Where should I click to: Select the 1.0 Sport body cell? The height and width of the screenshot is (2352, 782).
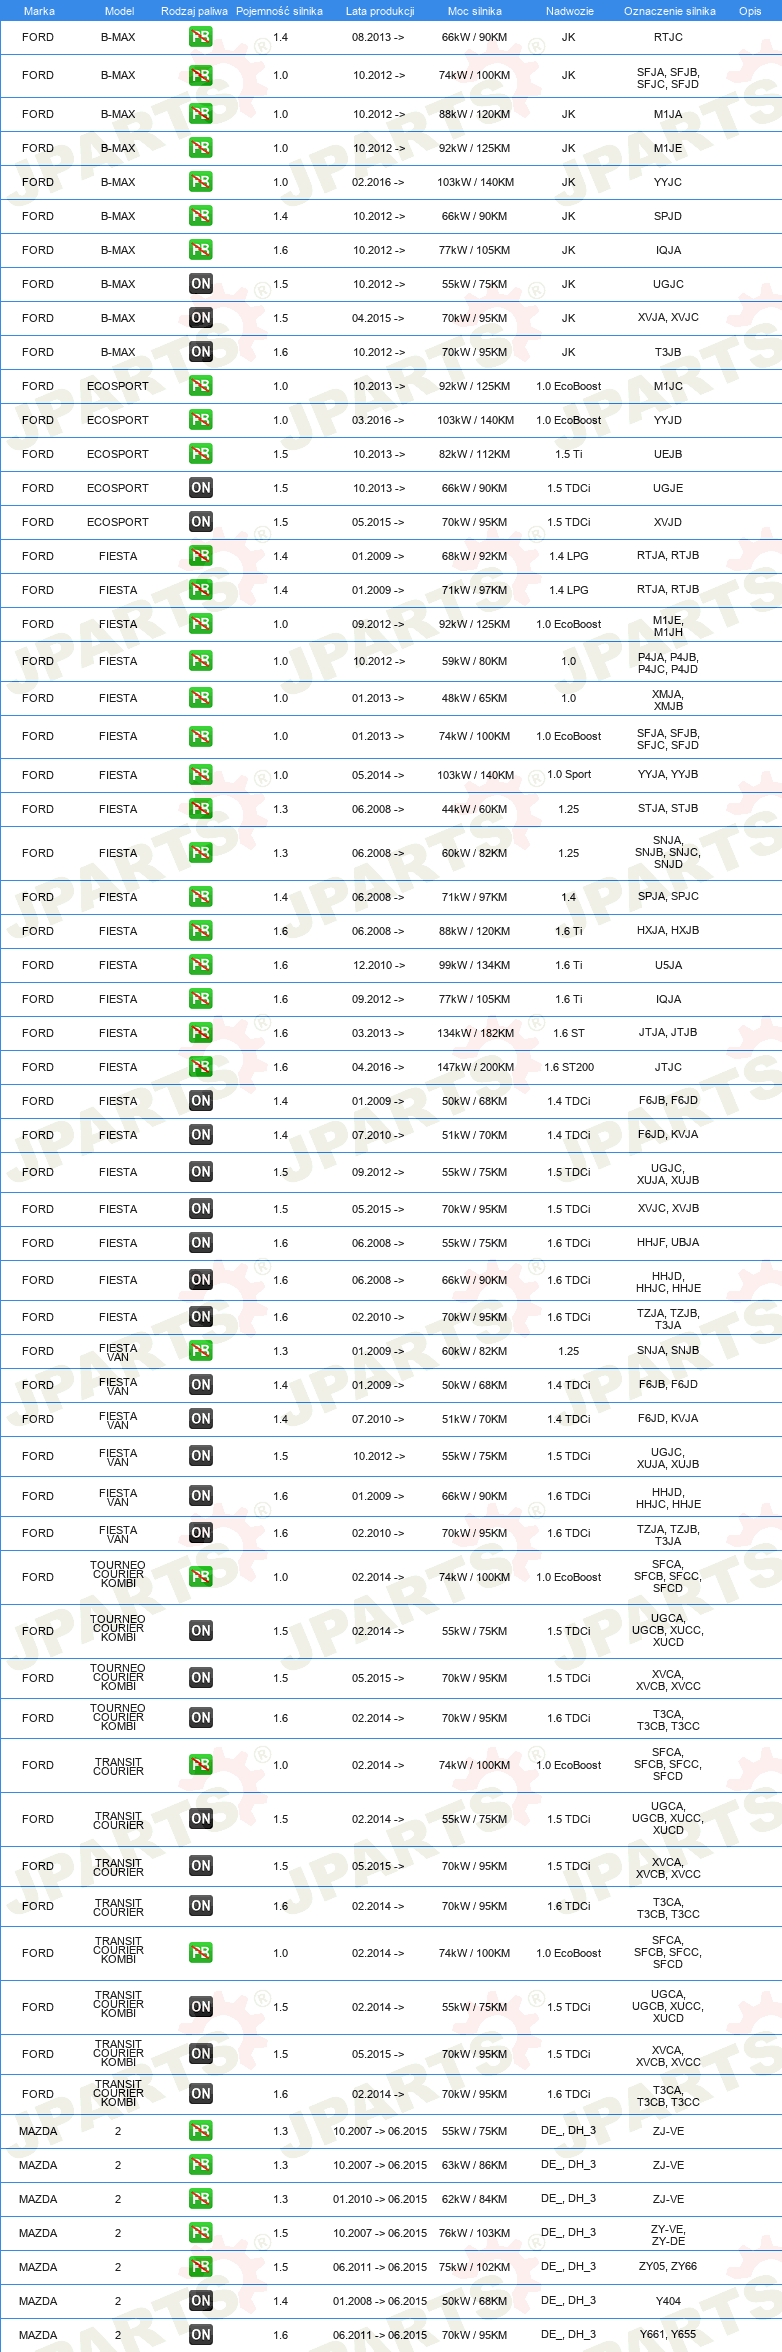coord(569,775)
